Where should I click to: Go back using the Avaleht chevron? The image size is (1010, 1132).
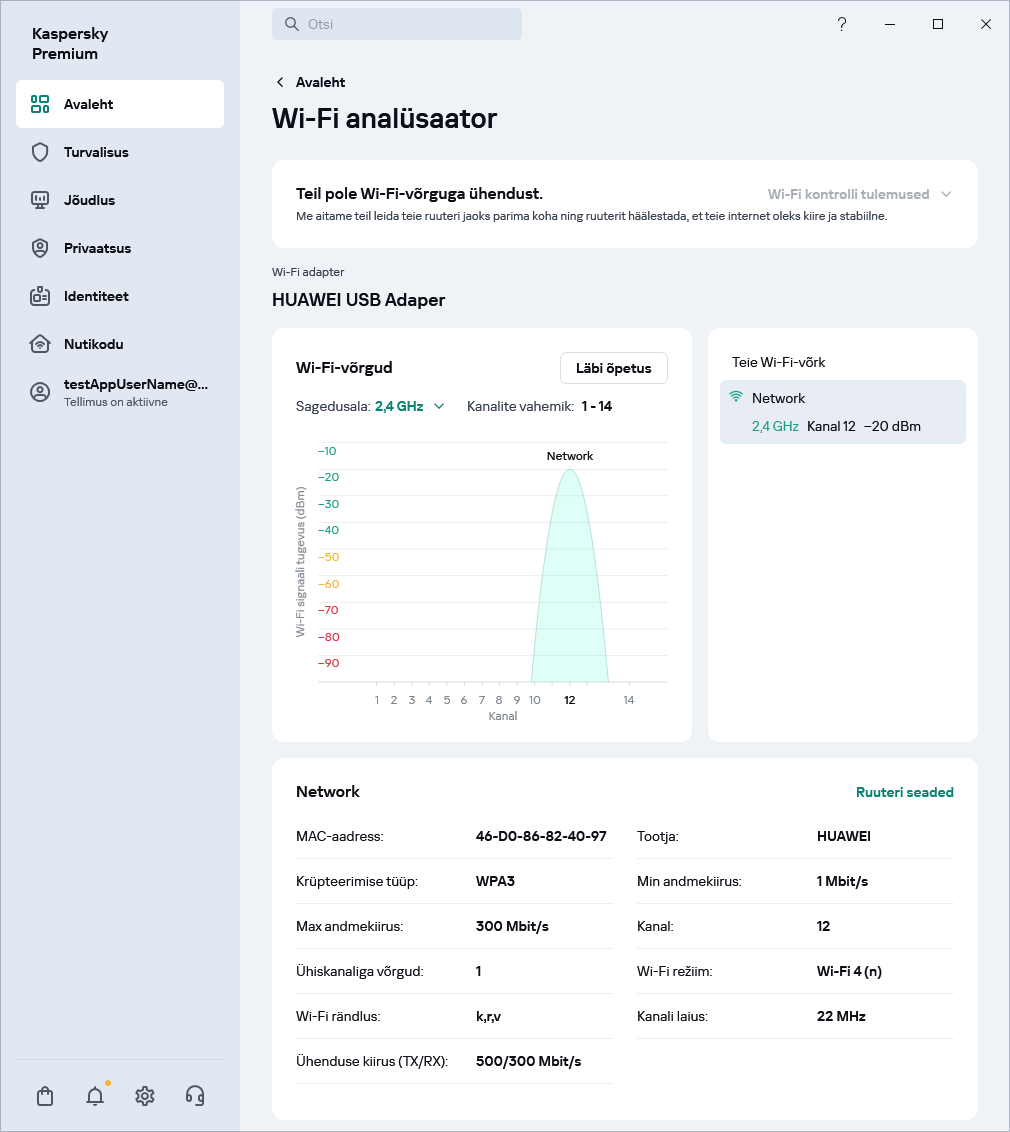click(x=280, y=82)
